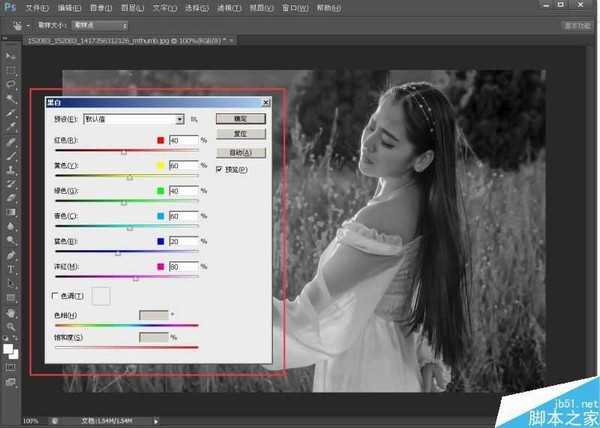Image resolution: width=600 pixels, height=428 pixels.
Task: Open the 预设 (Preset) dropdown
Action: coord(134,119)
